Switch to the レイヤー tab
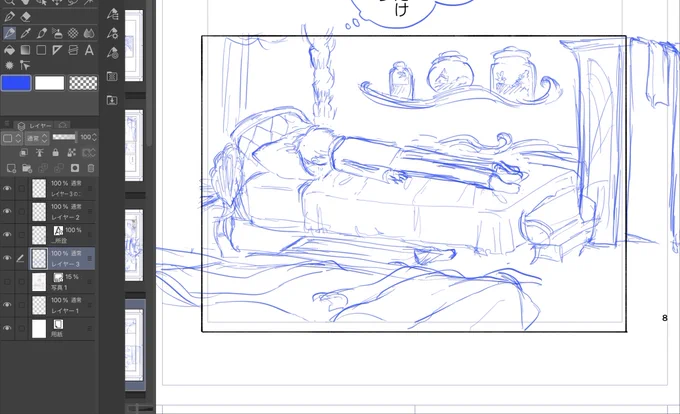This screenshot has width=680, height=414. coord(36,126)
